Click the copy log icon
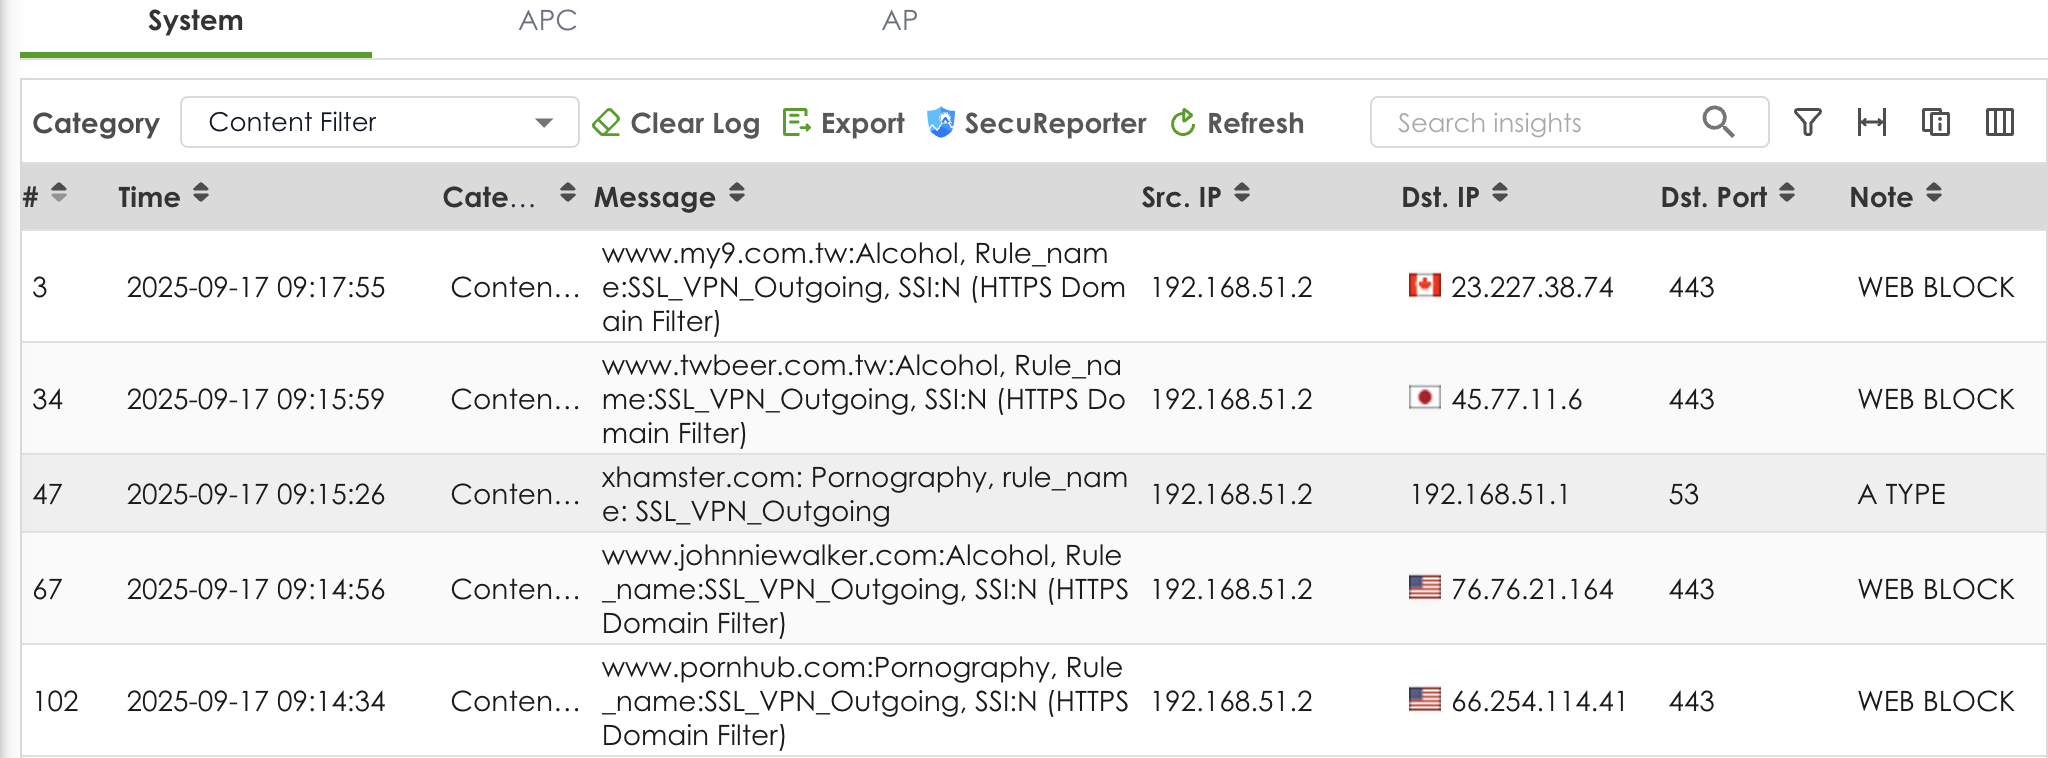The height and width of the screenshot is (758, 2048). coord(1935,122)
